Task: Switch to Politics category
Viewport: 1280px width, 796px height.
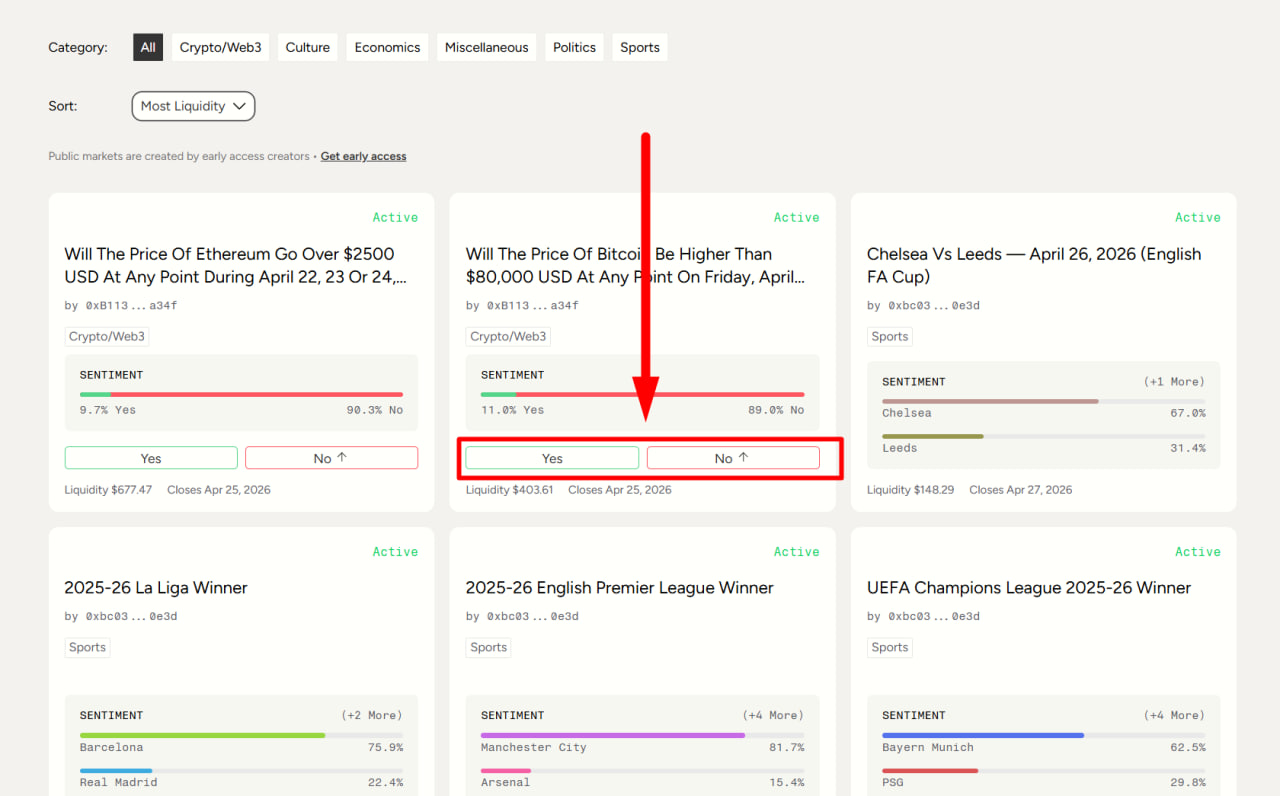Action: tap(574, 47)
